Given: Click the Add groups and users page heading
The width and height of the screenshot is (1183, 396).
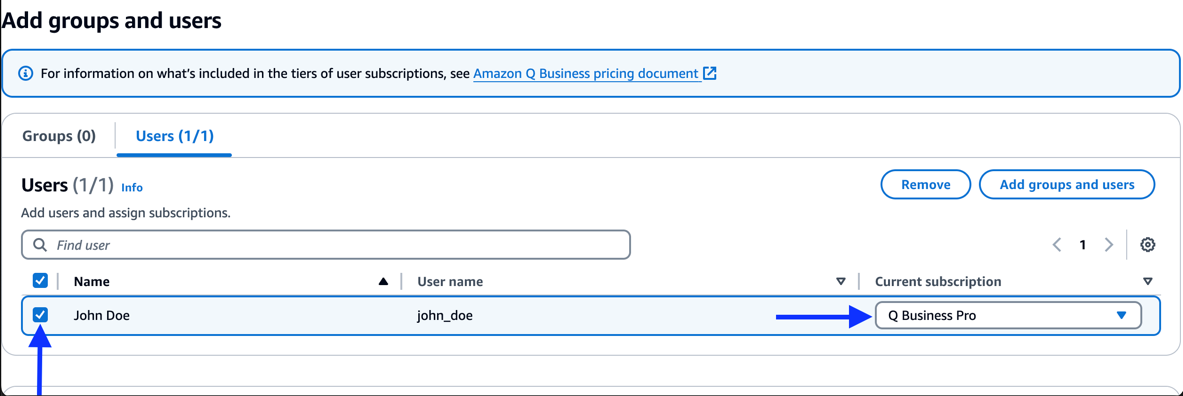Looking at the screenshot, I should [112, 21].
